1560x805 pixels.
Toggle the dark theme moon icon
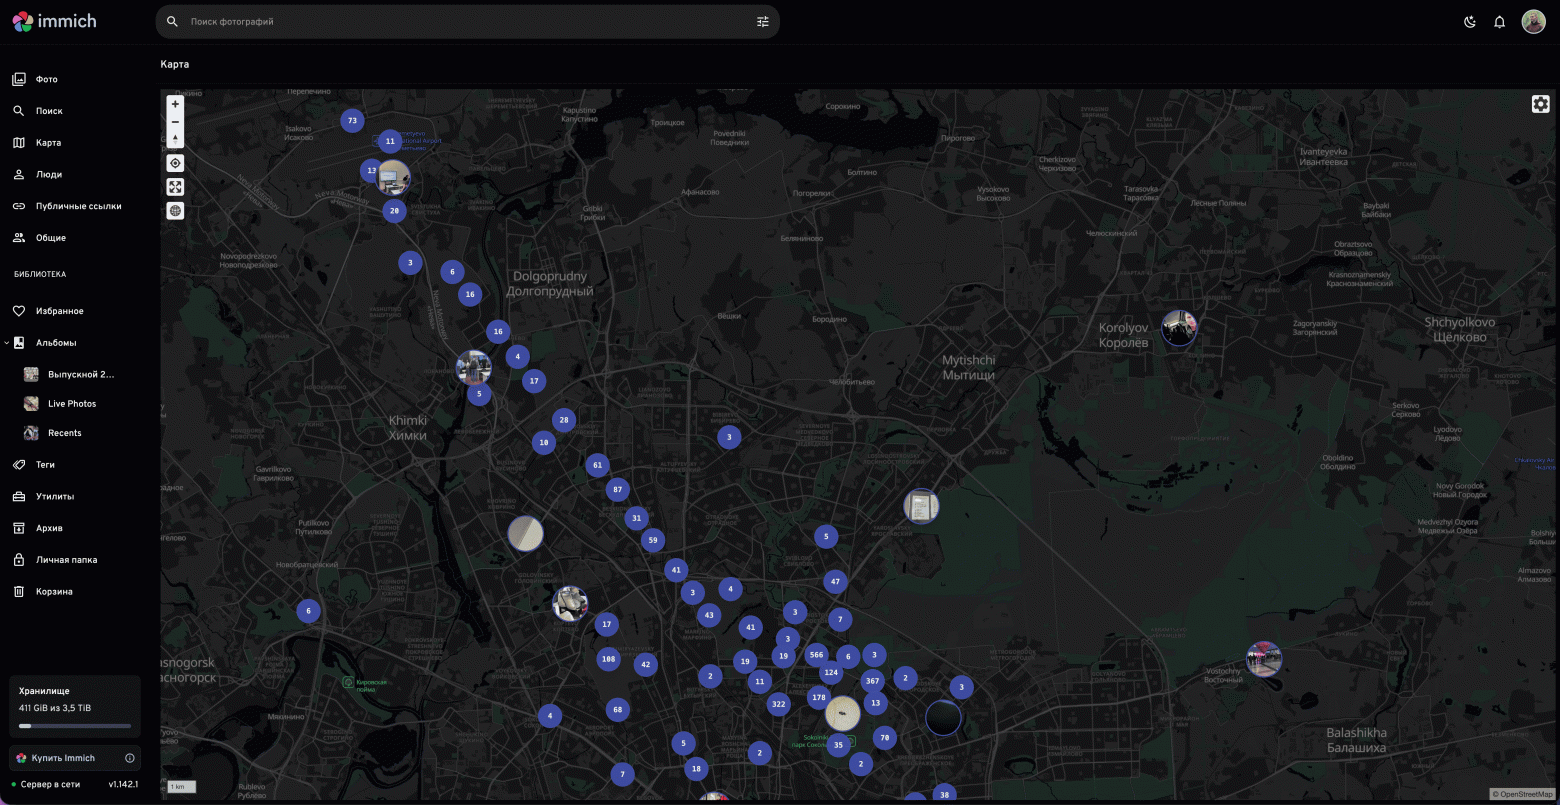(x=1470, y=22)
